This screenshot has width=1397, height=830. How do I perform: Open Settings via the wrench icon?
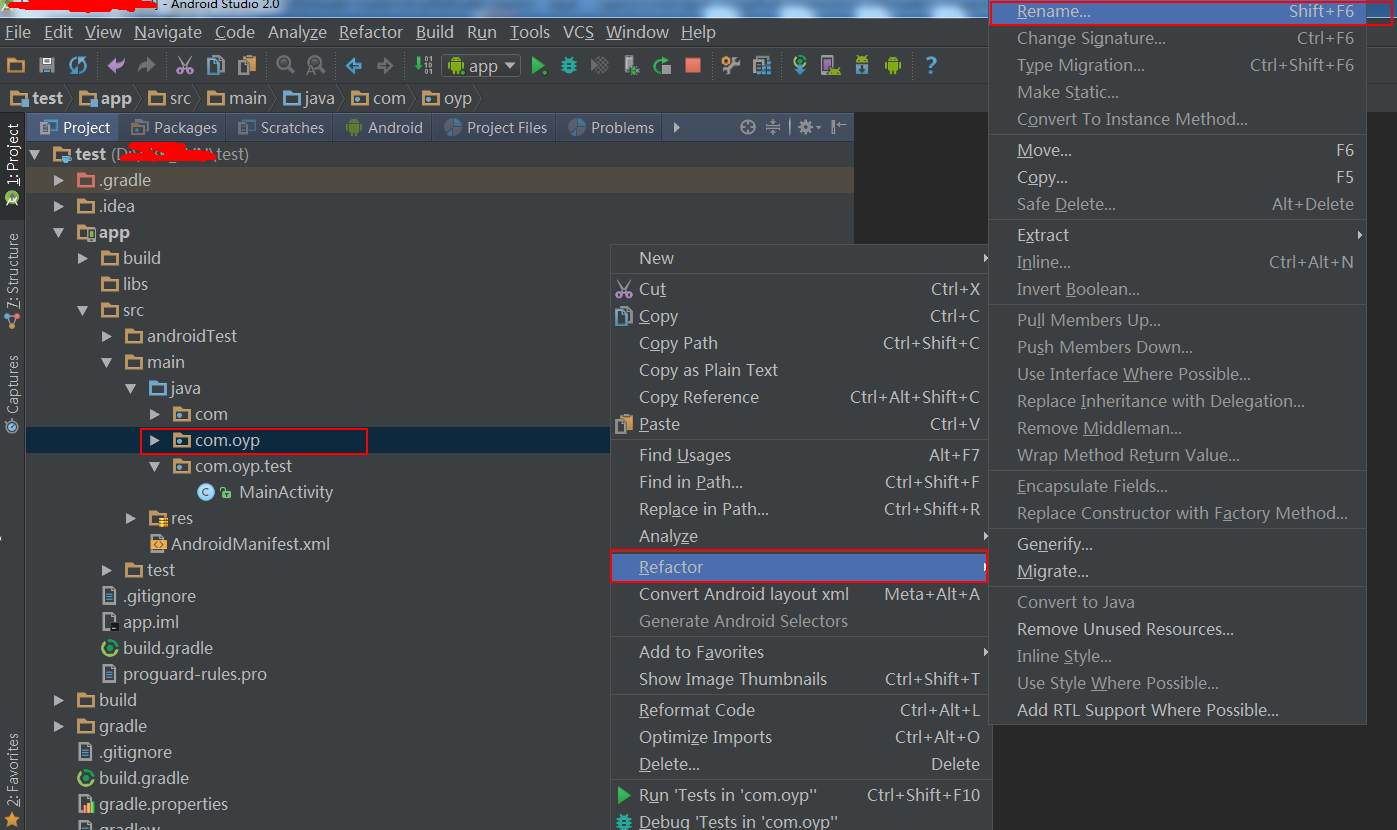coord(731,65)
